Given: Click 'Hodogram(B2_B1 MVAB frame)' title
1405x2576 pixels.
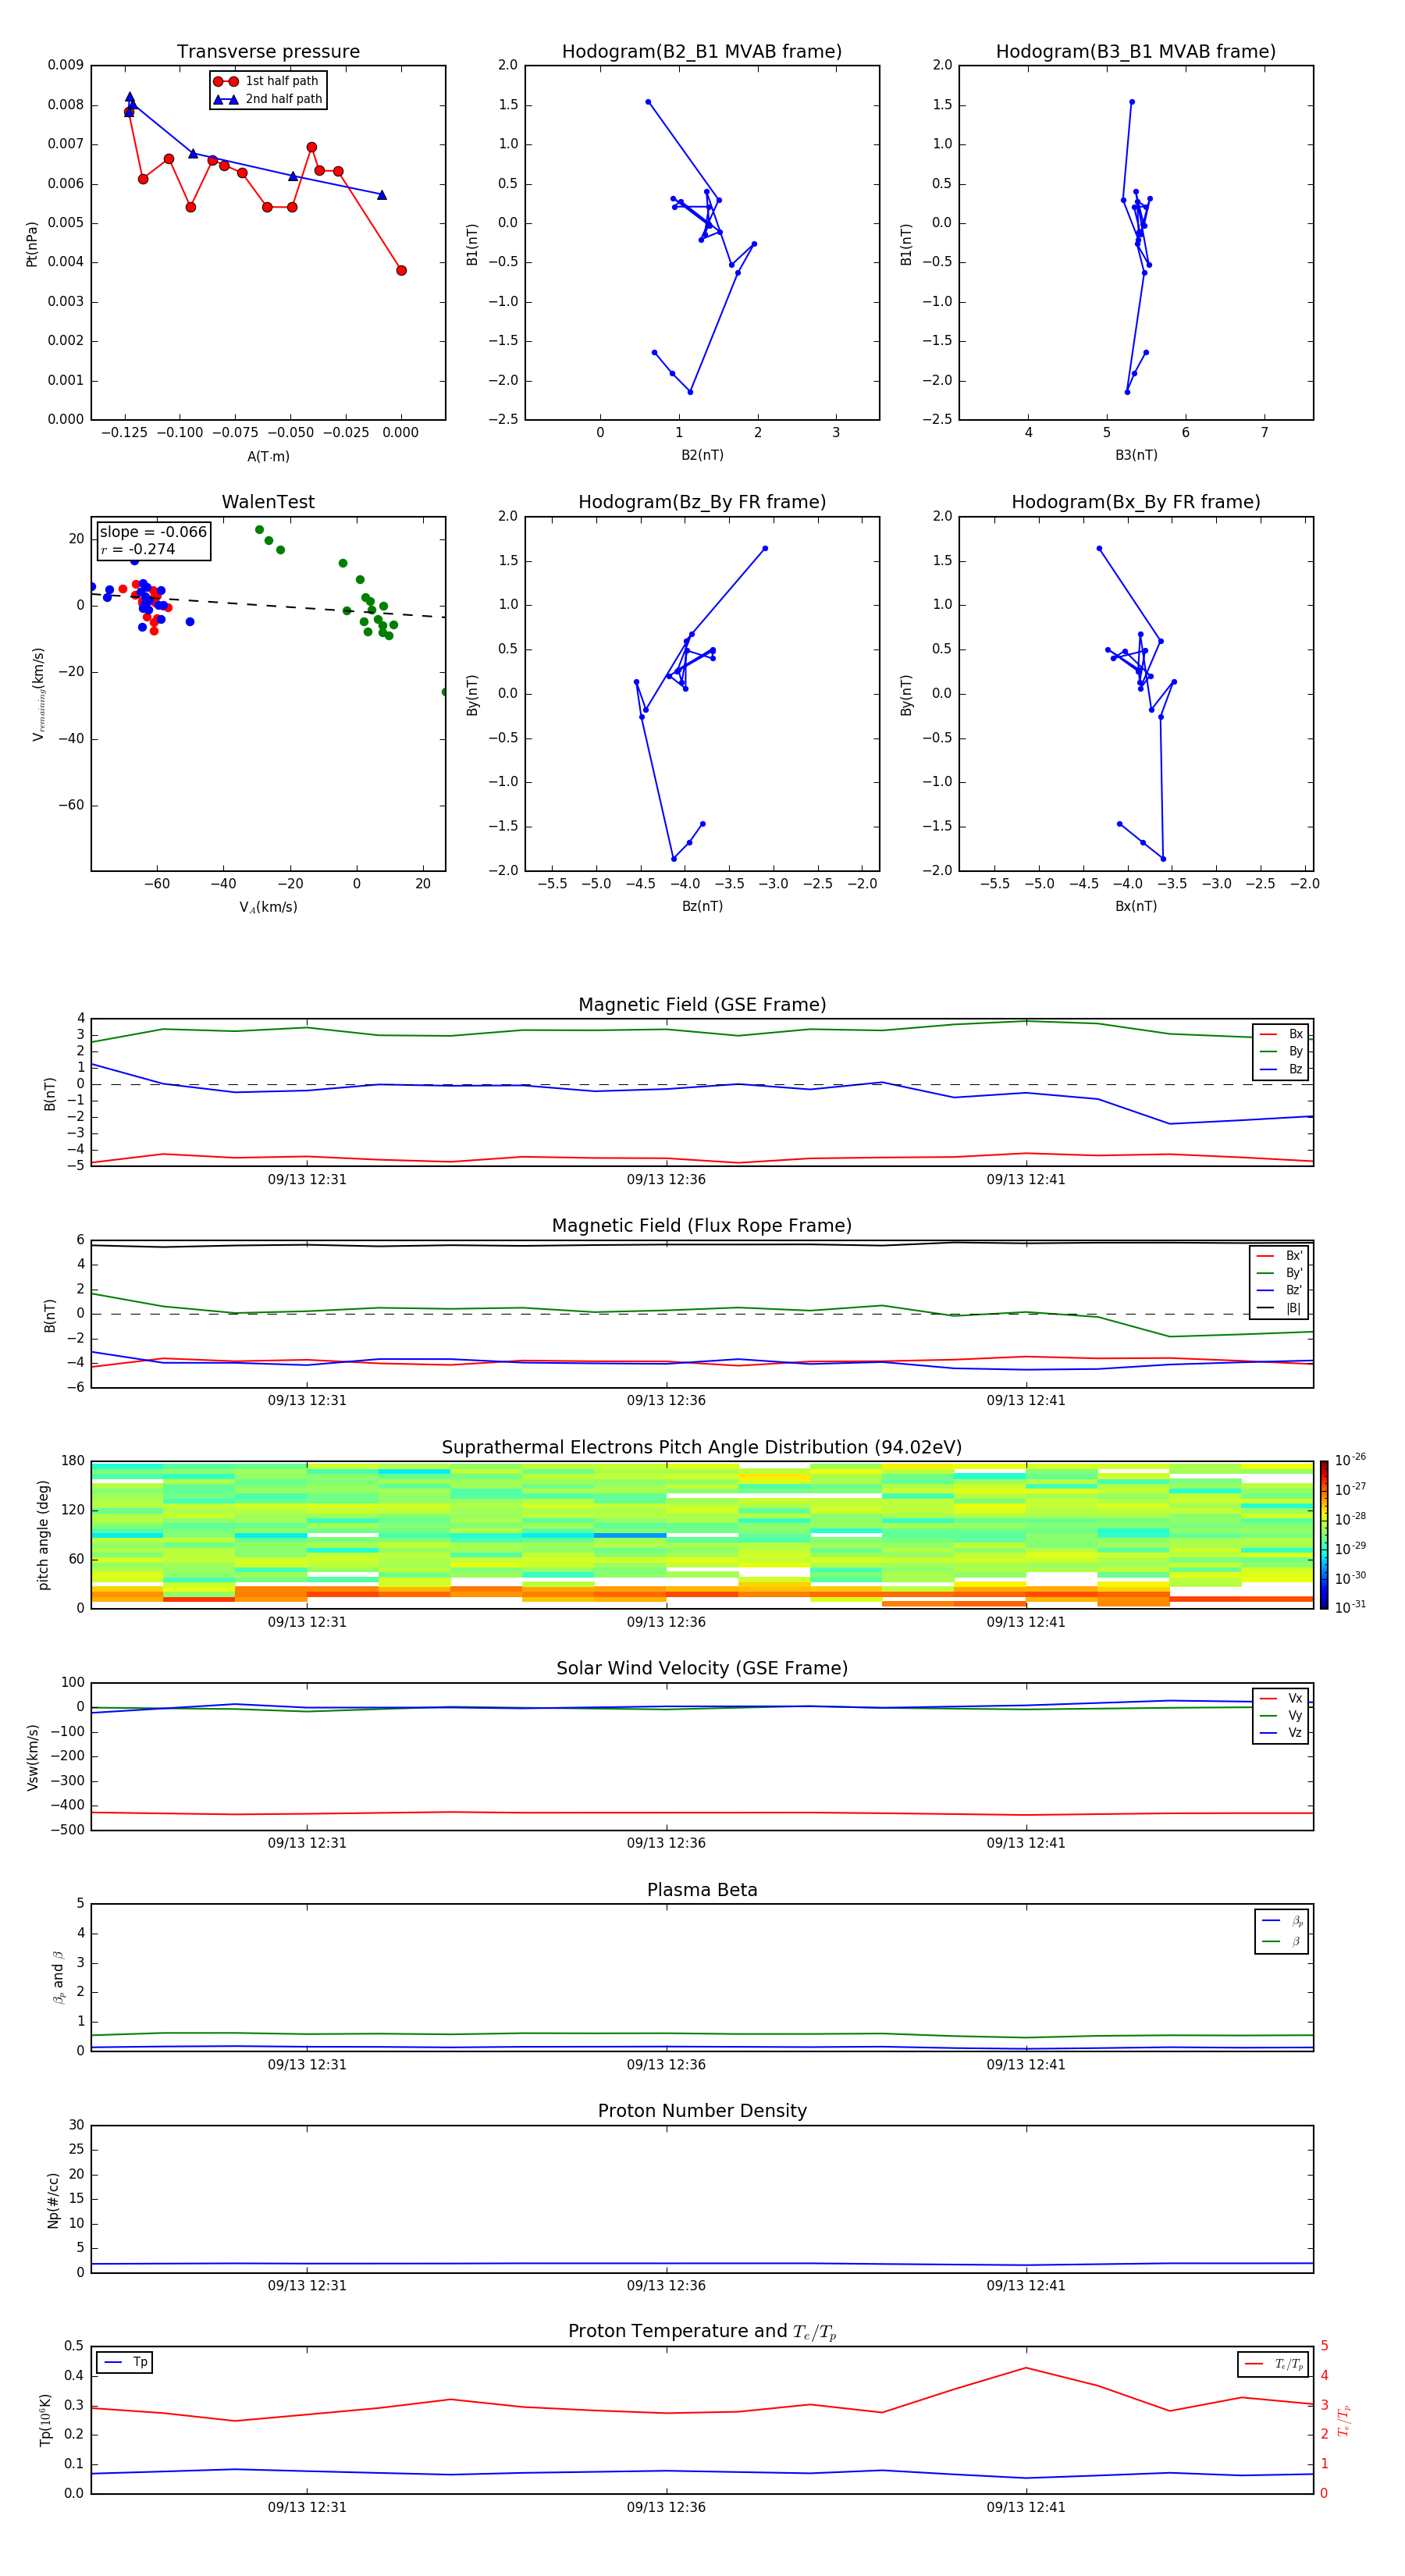Looking at the screenshot, I should (702, 52).
